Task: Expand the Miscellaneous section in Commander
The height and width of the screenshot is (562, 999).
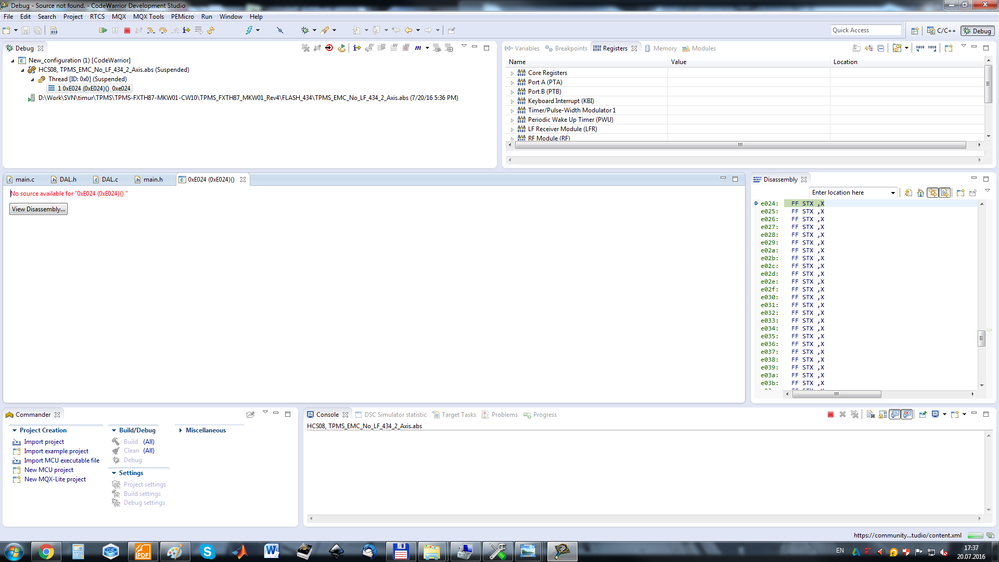Action: tap(180, 430)
